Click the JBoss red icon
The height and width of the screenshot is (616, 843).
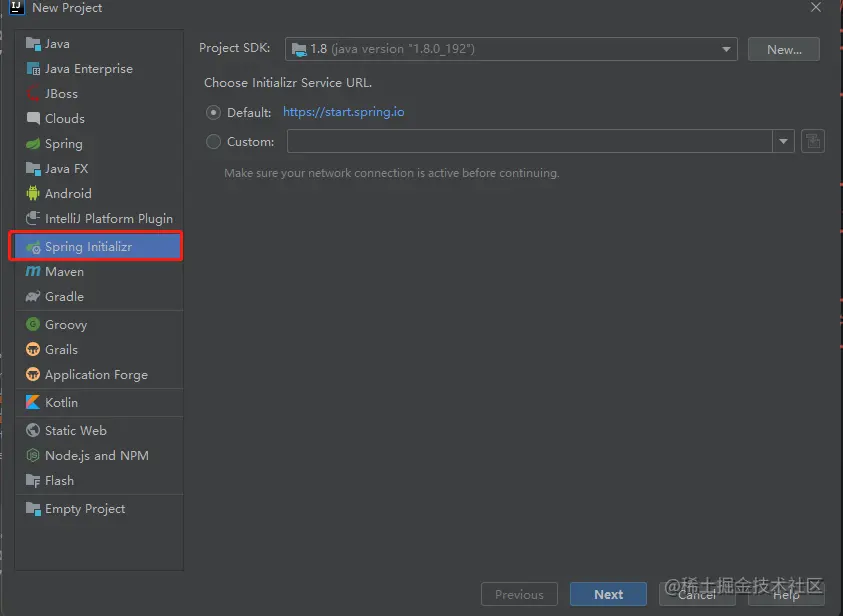(33, 94)
